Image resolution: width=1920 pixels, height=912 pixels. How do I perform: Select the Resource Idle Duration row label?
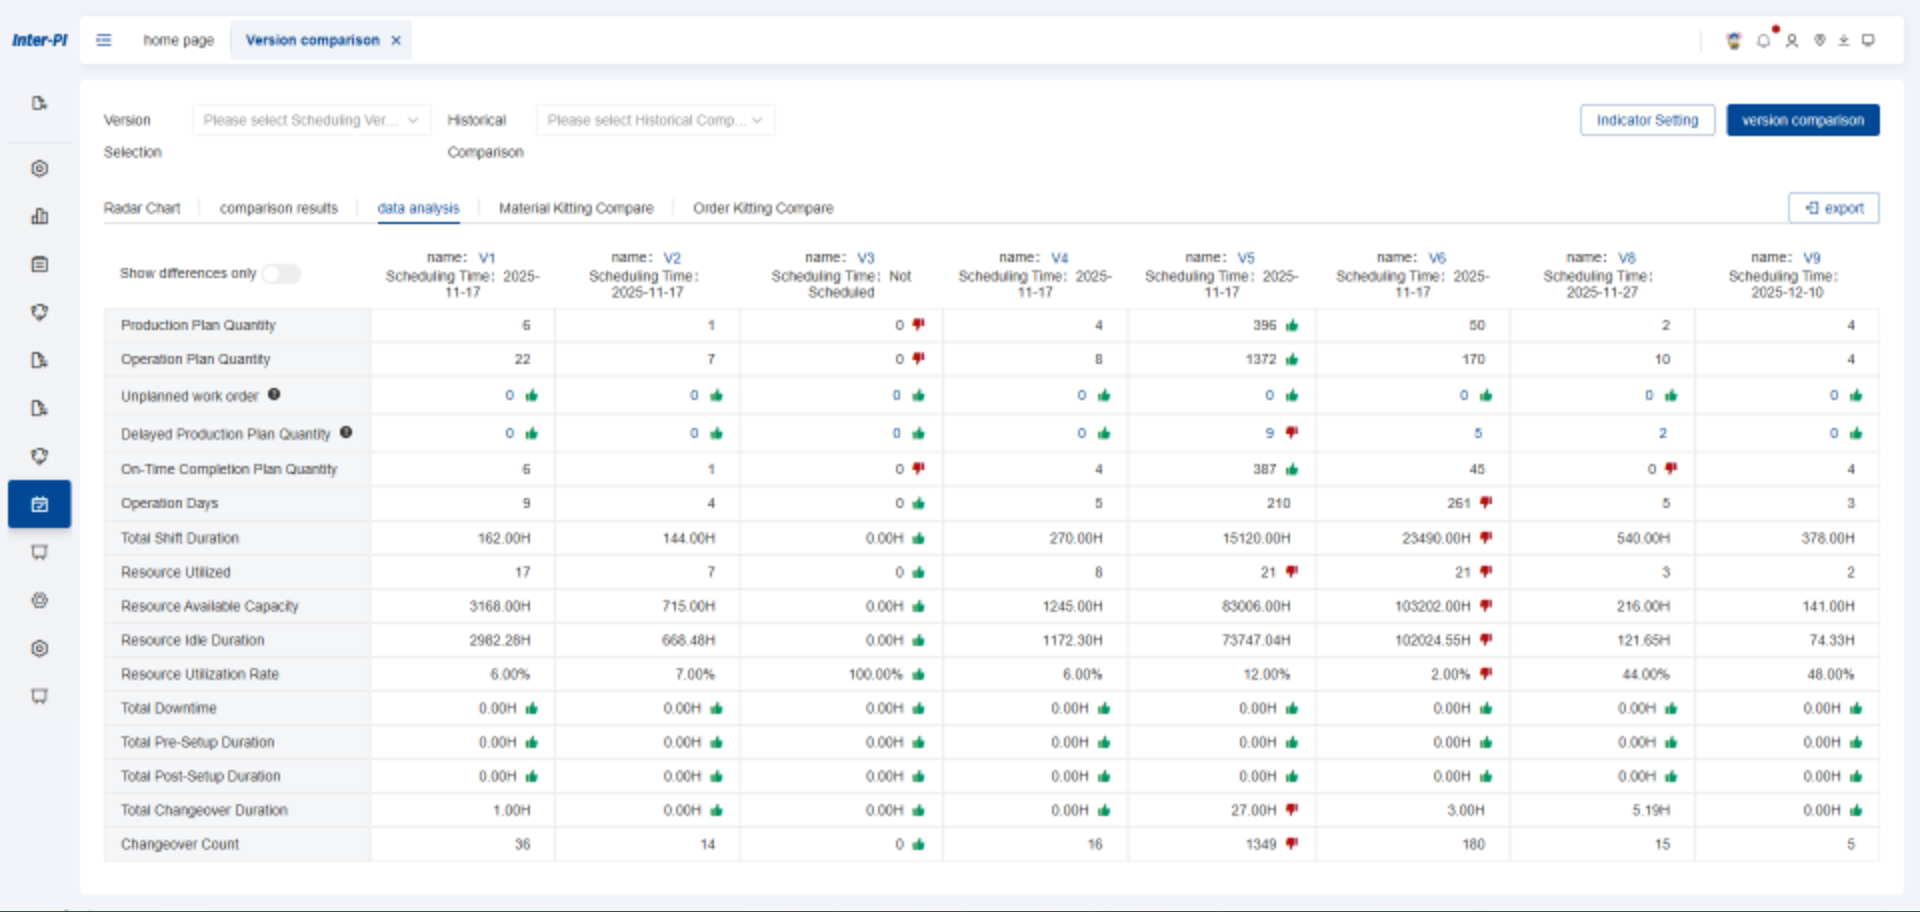[192, 640]
